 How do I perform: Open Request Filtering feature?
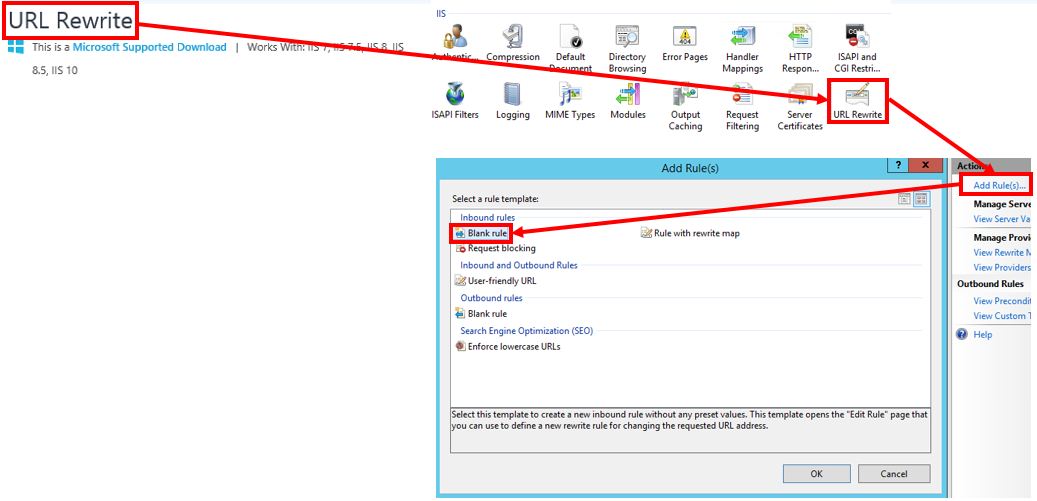742,106
